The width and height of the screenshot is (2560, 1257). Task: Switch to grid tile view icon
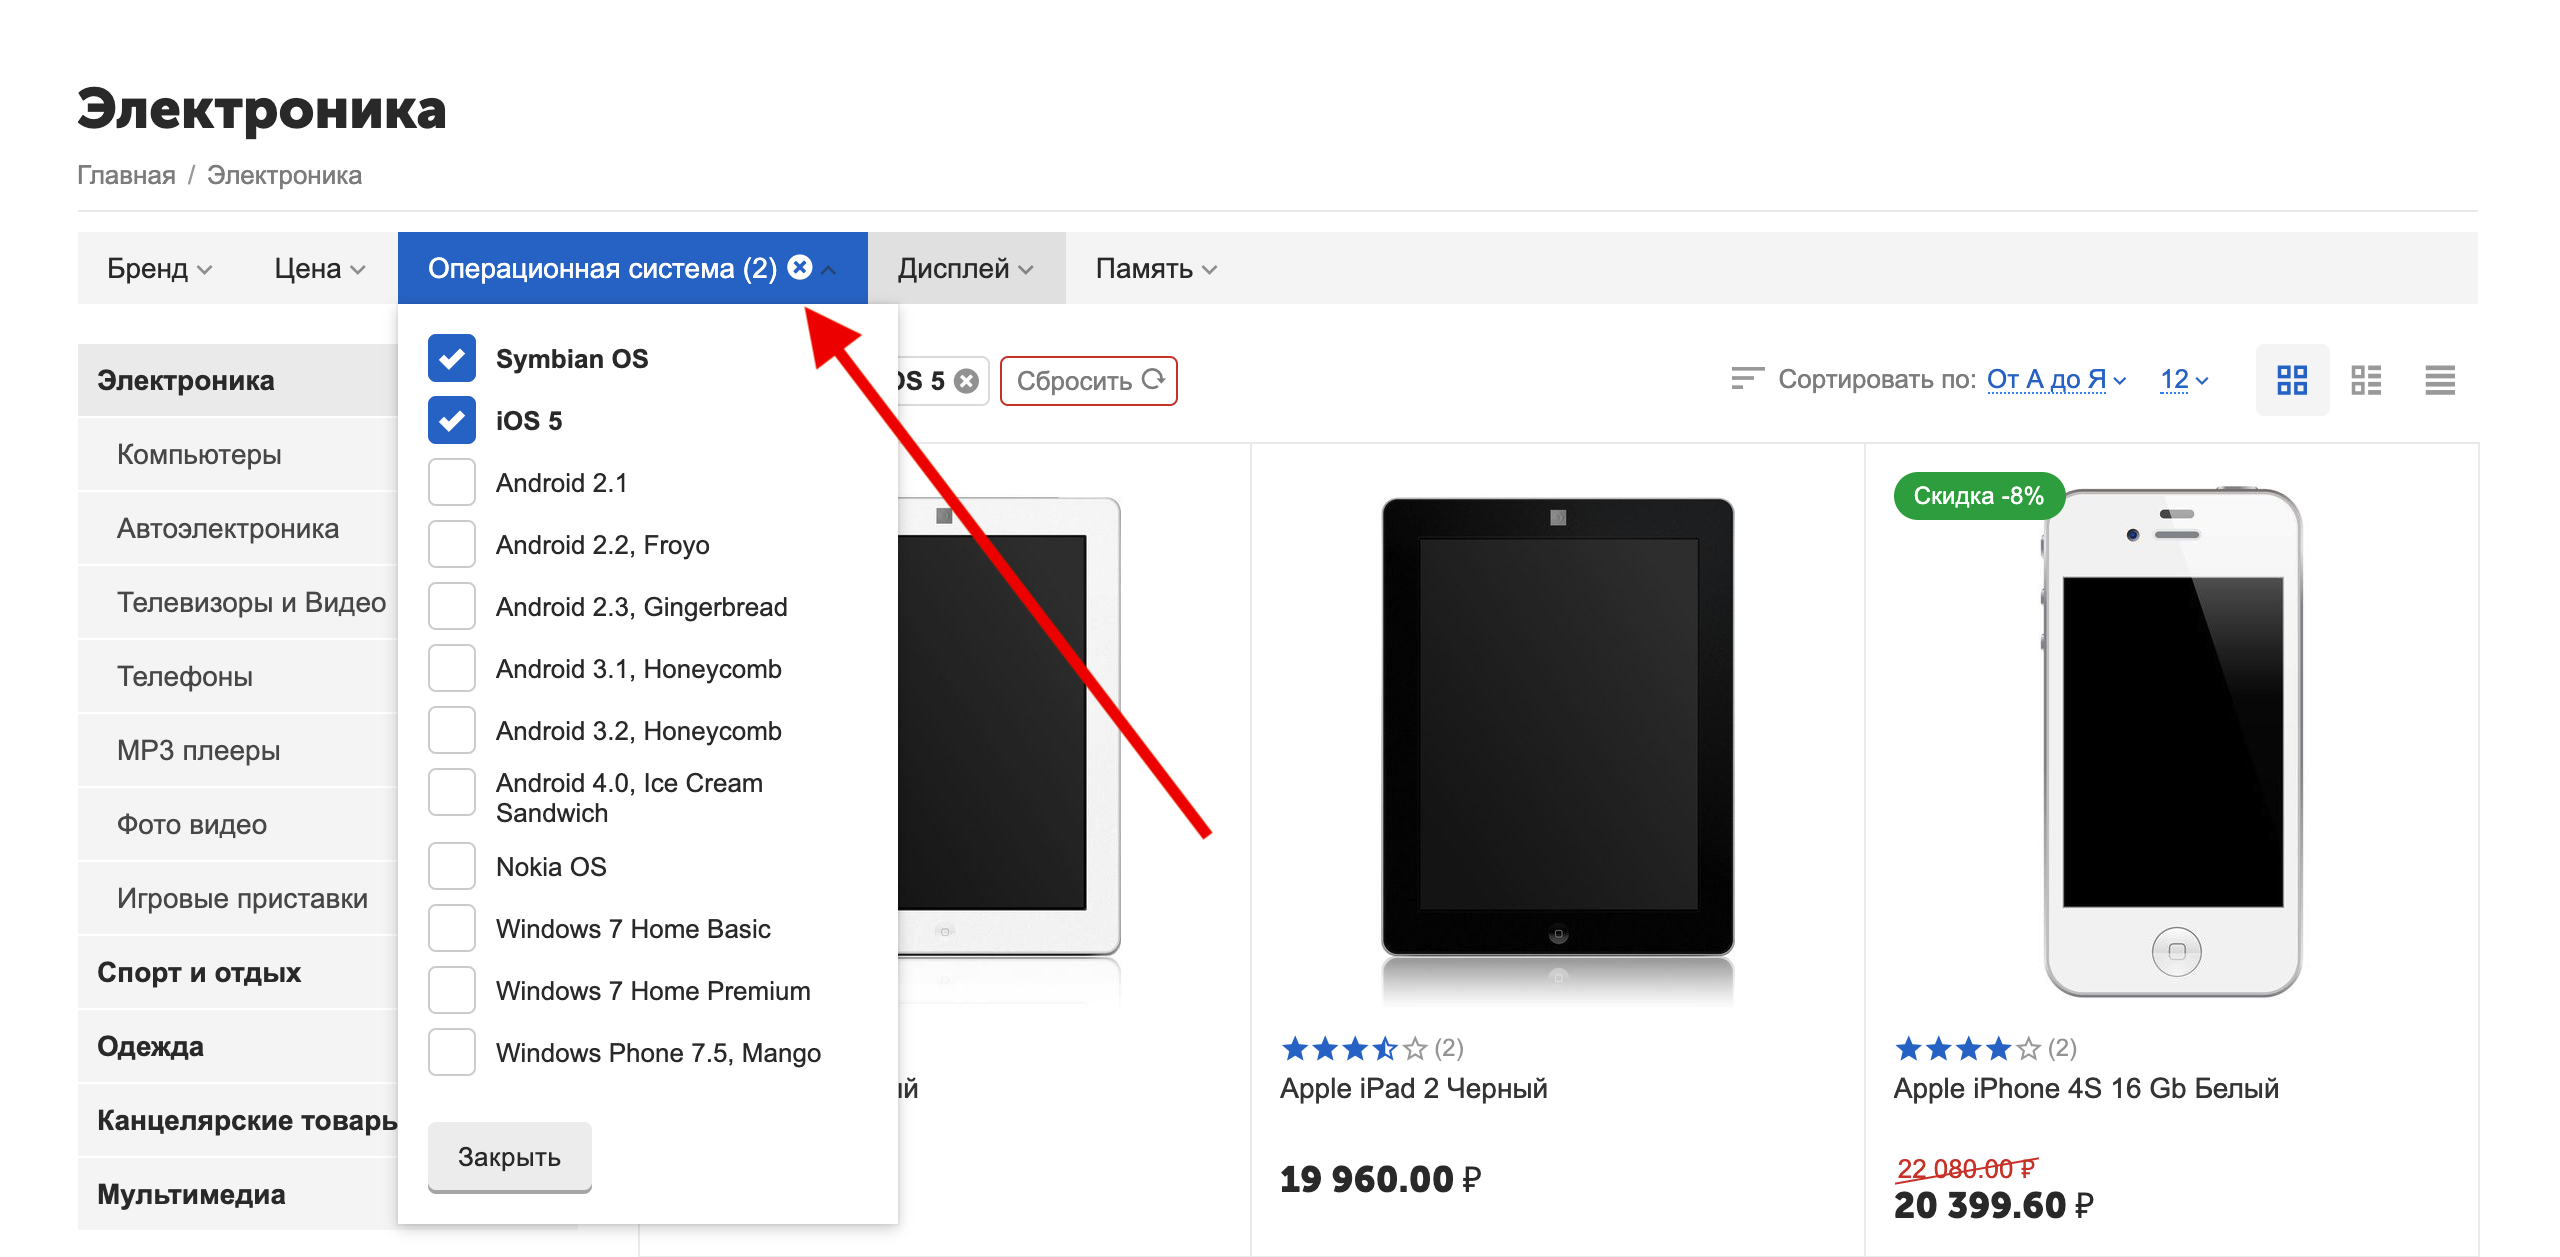pos(2292,380)
